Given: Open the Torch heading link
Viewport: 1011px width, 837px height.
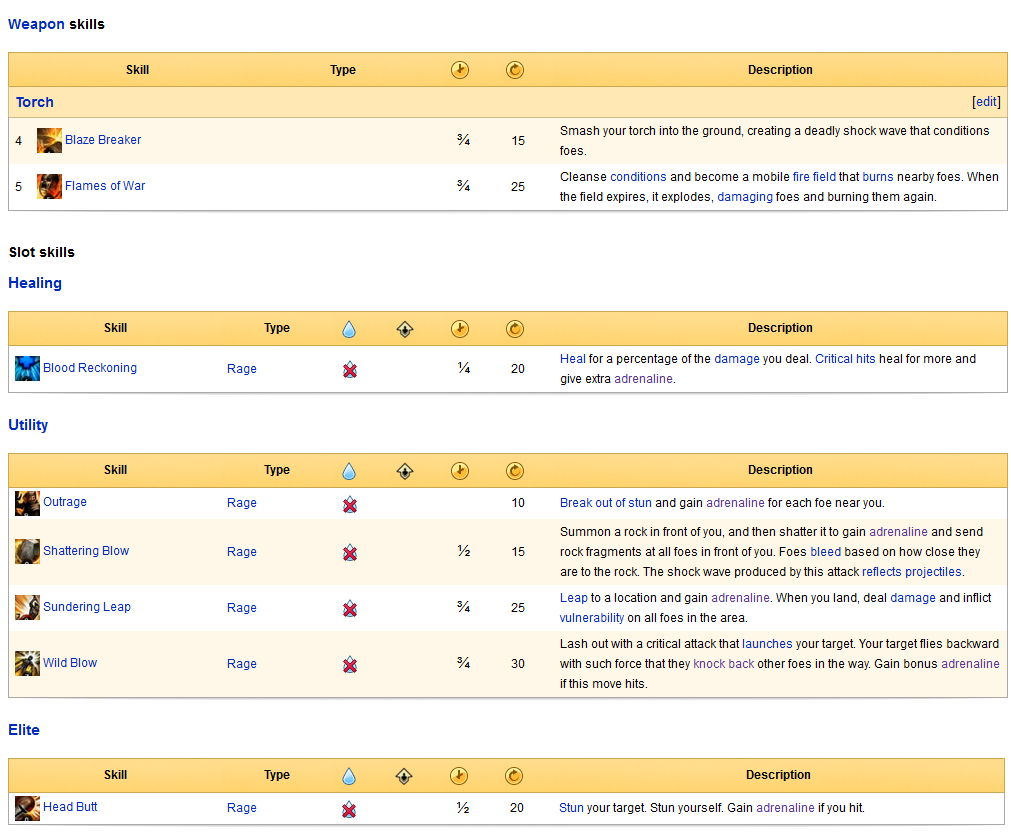Looking at the screenshot, I should click(35, 102).
